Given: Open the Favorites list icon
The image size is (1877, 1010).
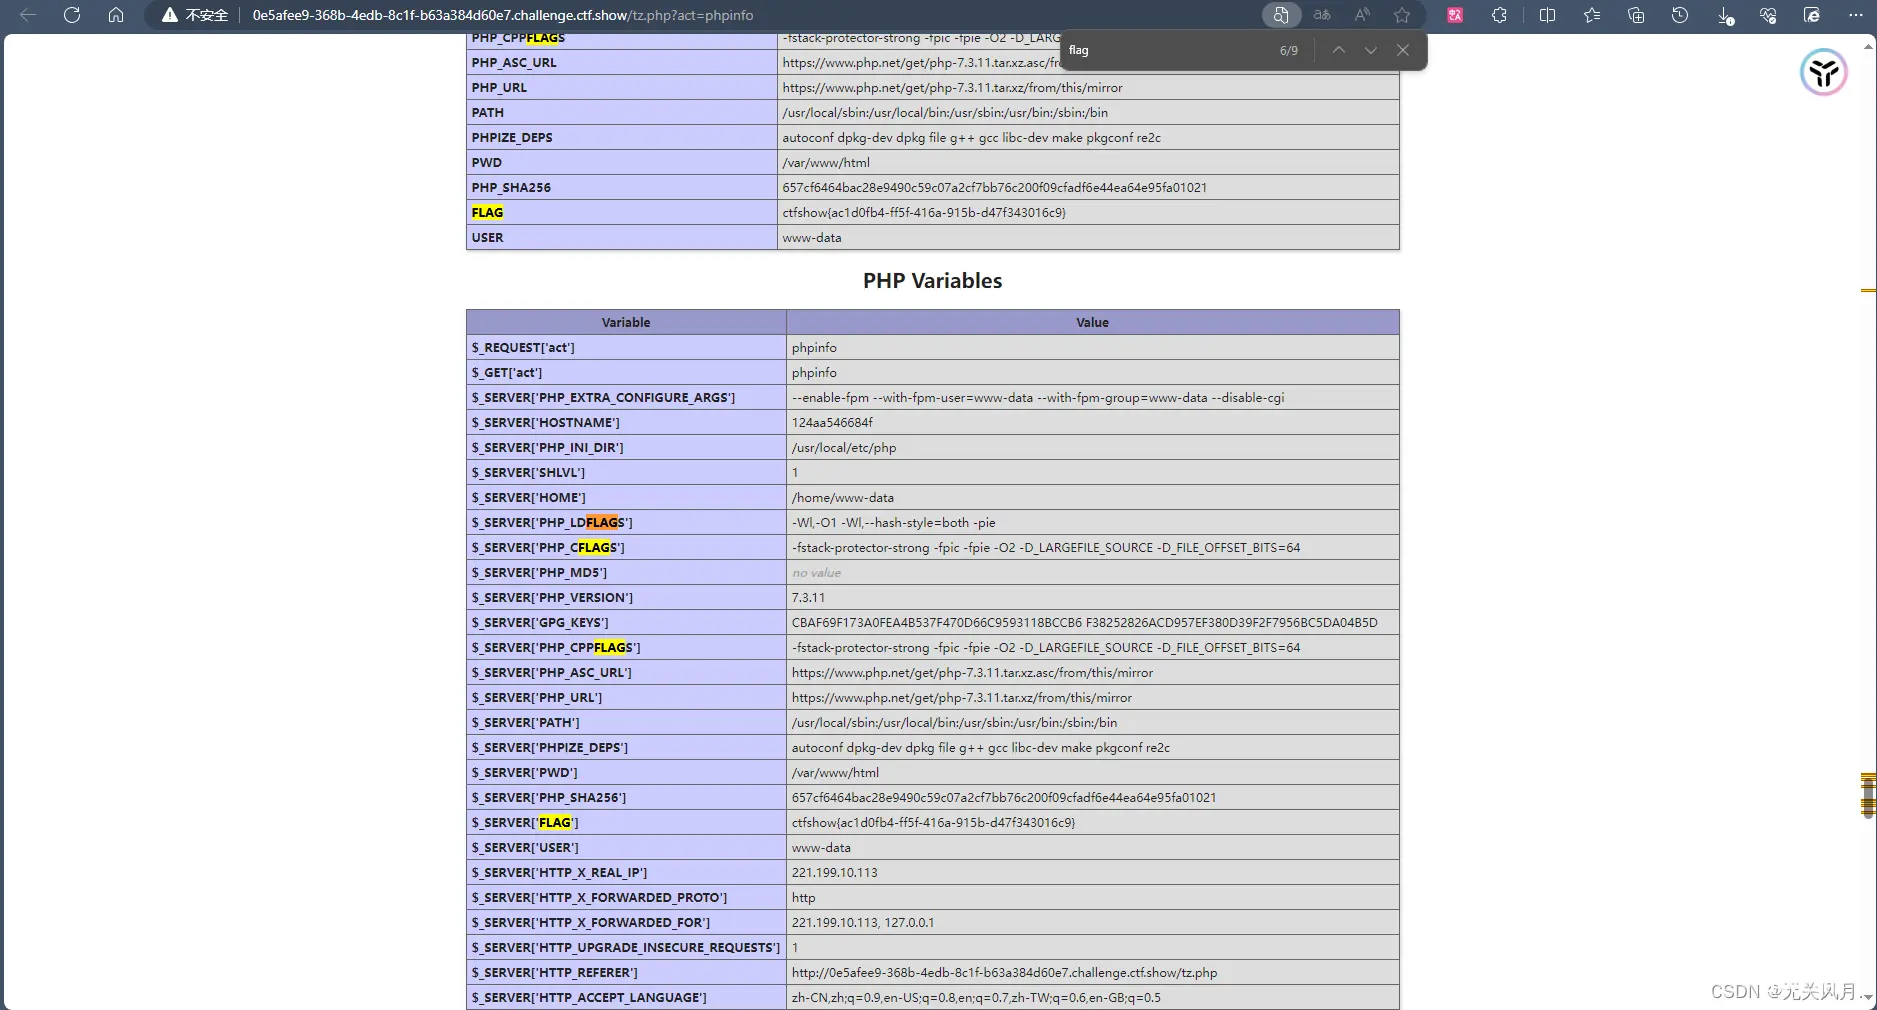Looking at the screenshot, I should [x=1592, y=15].
